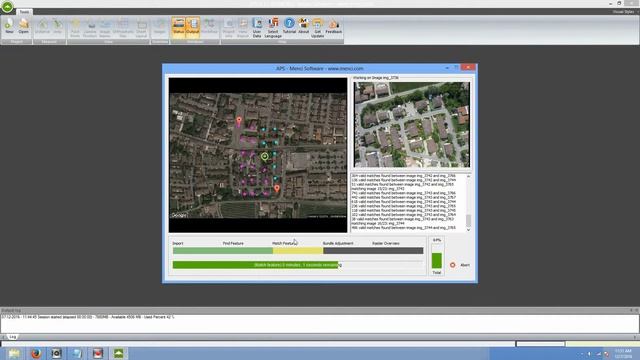Click the Open project icon
The height and width of the screenshot is (360, 640).
point(24,27)
